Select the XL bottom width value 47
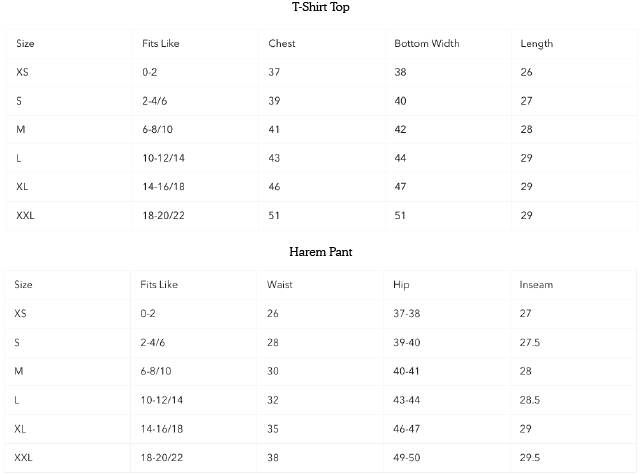This screenshot has height=475, width=642. point(400,187)
